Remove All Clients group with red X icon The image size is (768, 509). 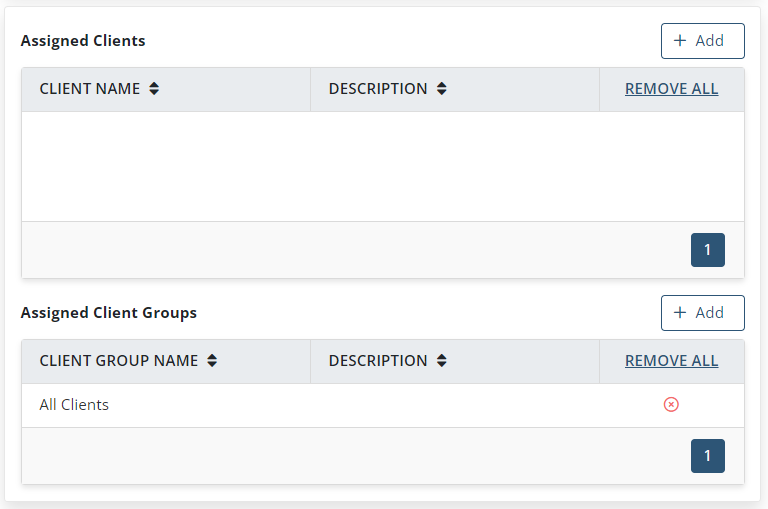click(671, 405)
